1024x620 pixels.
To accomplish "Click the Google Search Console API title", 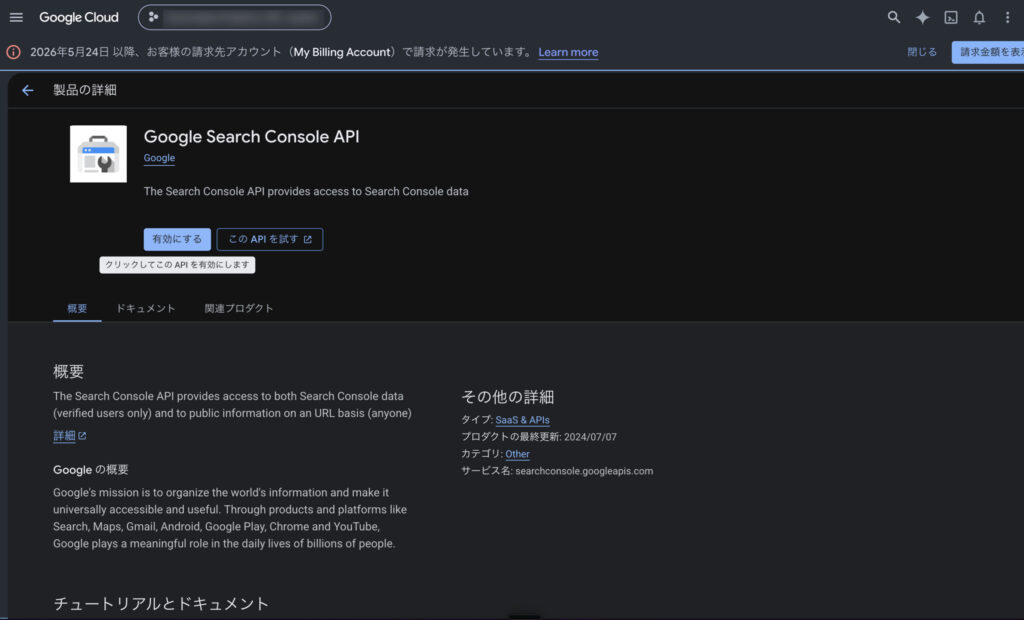I will coord(251,137).
